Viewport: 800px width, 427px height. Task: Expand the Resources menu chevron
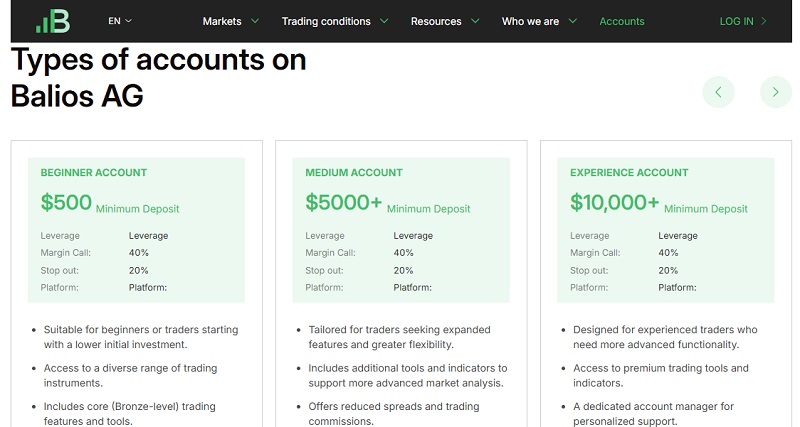click(x=475, y=21)
